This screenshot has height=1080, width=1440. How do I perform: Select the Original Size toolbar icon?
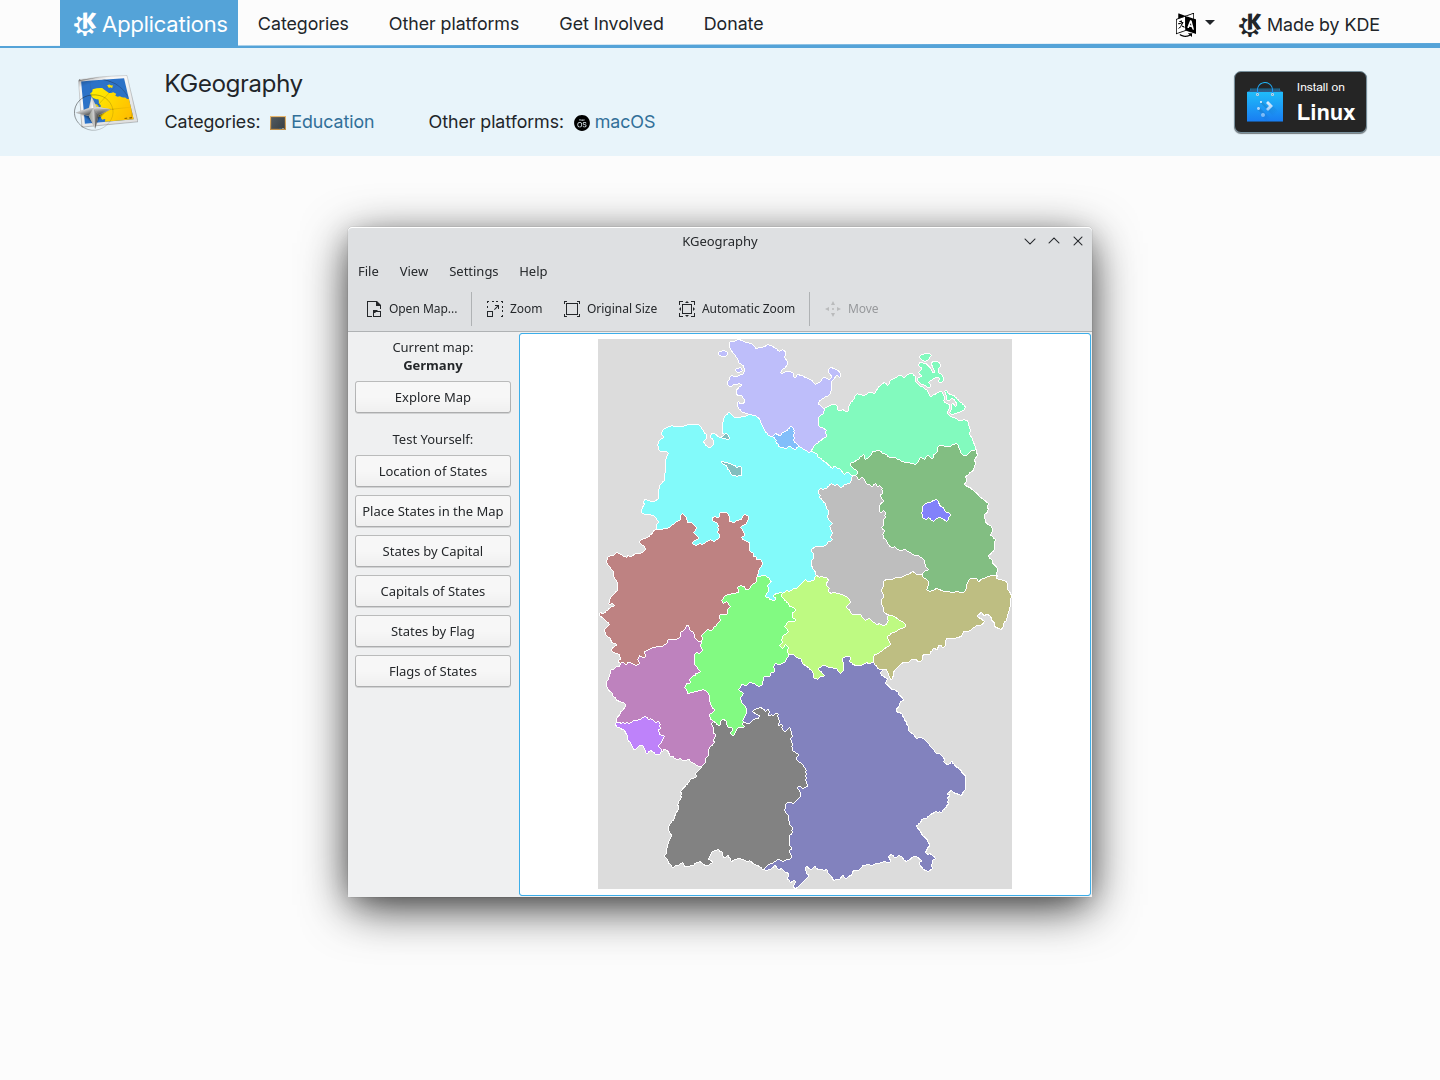point(572,309)
